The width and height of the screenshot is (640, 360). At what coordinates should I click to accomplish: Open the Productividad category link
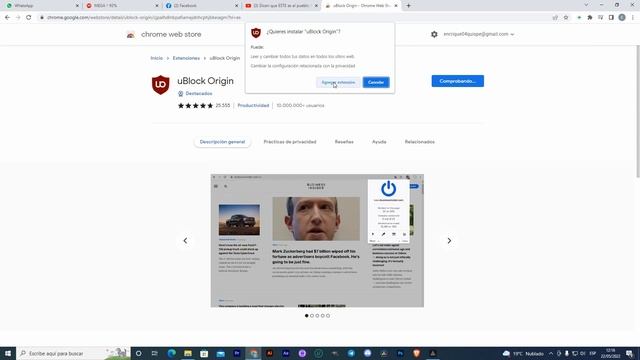(253, 105)
